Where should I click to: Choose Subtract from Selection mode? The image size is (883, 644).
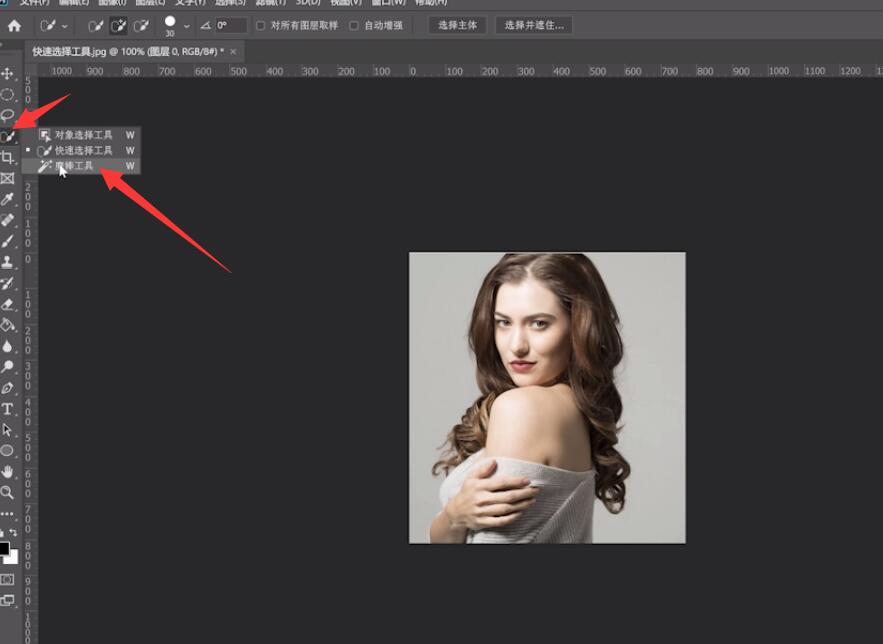[x=141, y=25]
